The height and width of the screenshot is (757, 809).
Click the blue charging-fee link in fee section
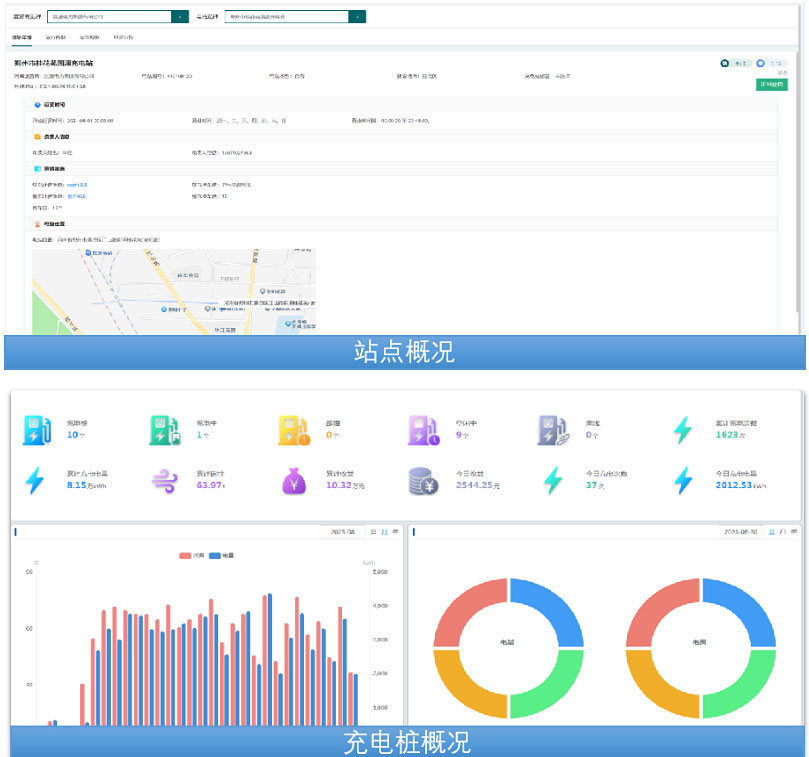(77, 185)
